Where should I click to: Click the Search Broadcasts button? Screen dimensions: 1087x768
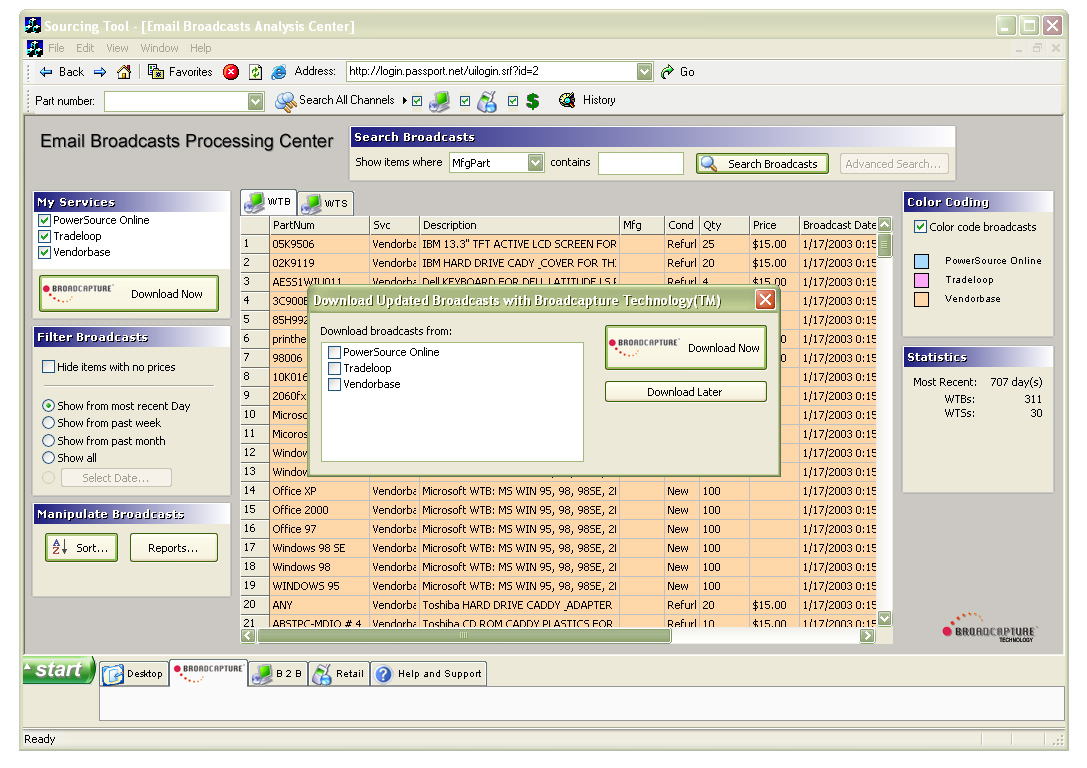click(762, 164)
